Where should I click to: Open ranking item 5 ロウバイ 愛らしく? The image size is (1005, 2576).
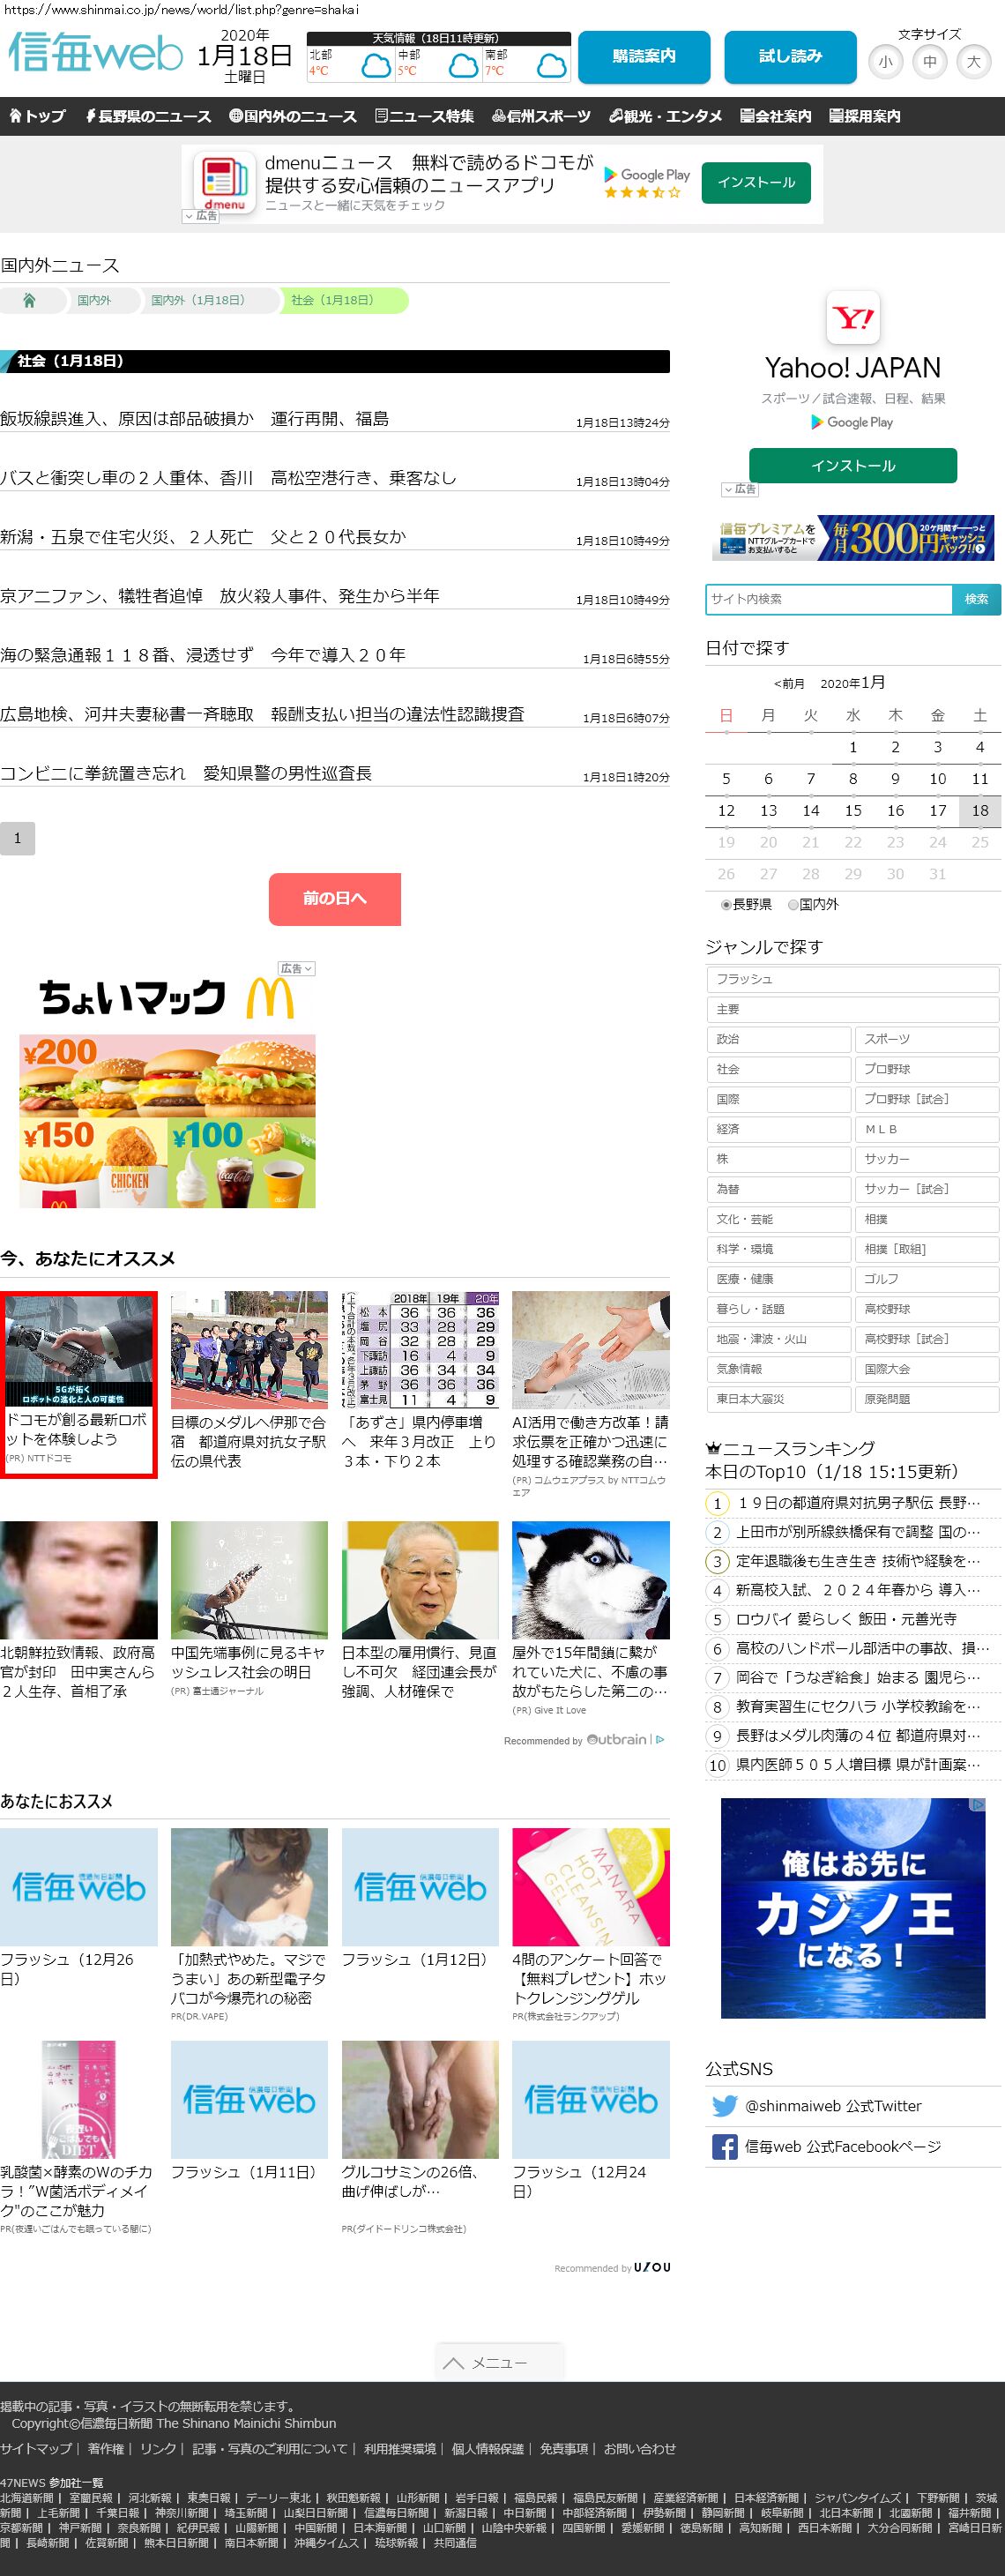[x=846, y=1618]
